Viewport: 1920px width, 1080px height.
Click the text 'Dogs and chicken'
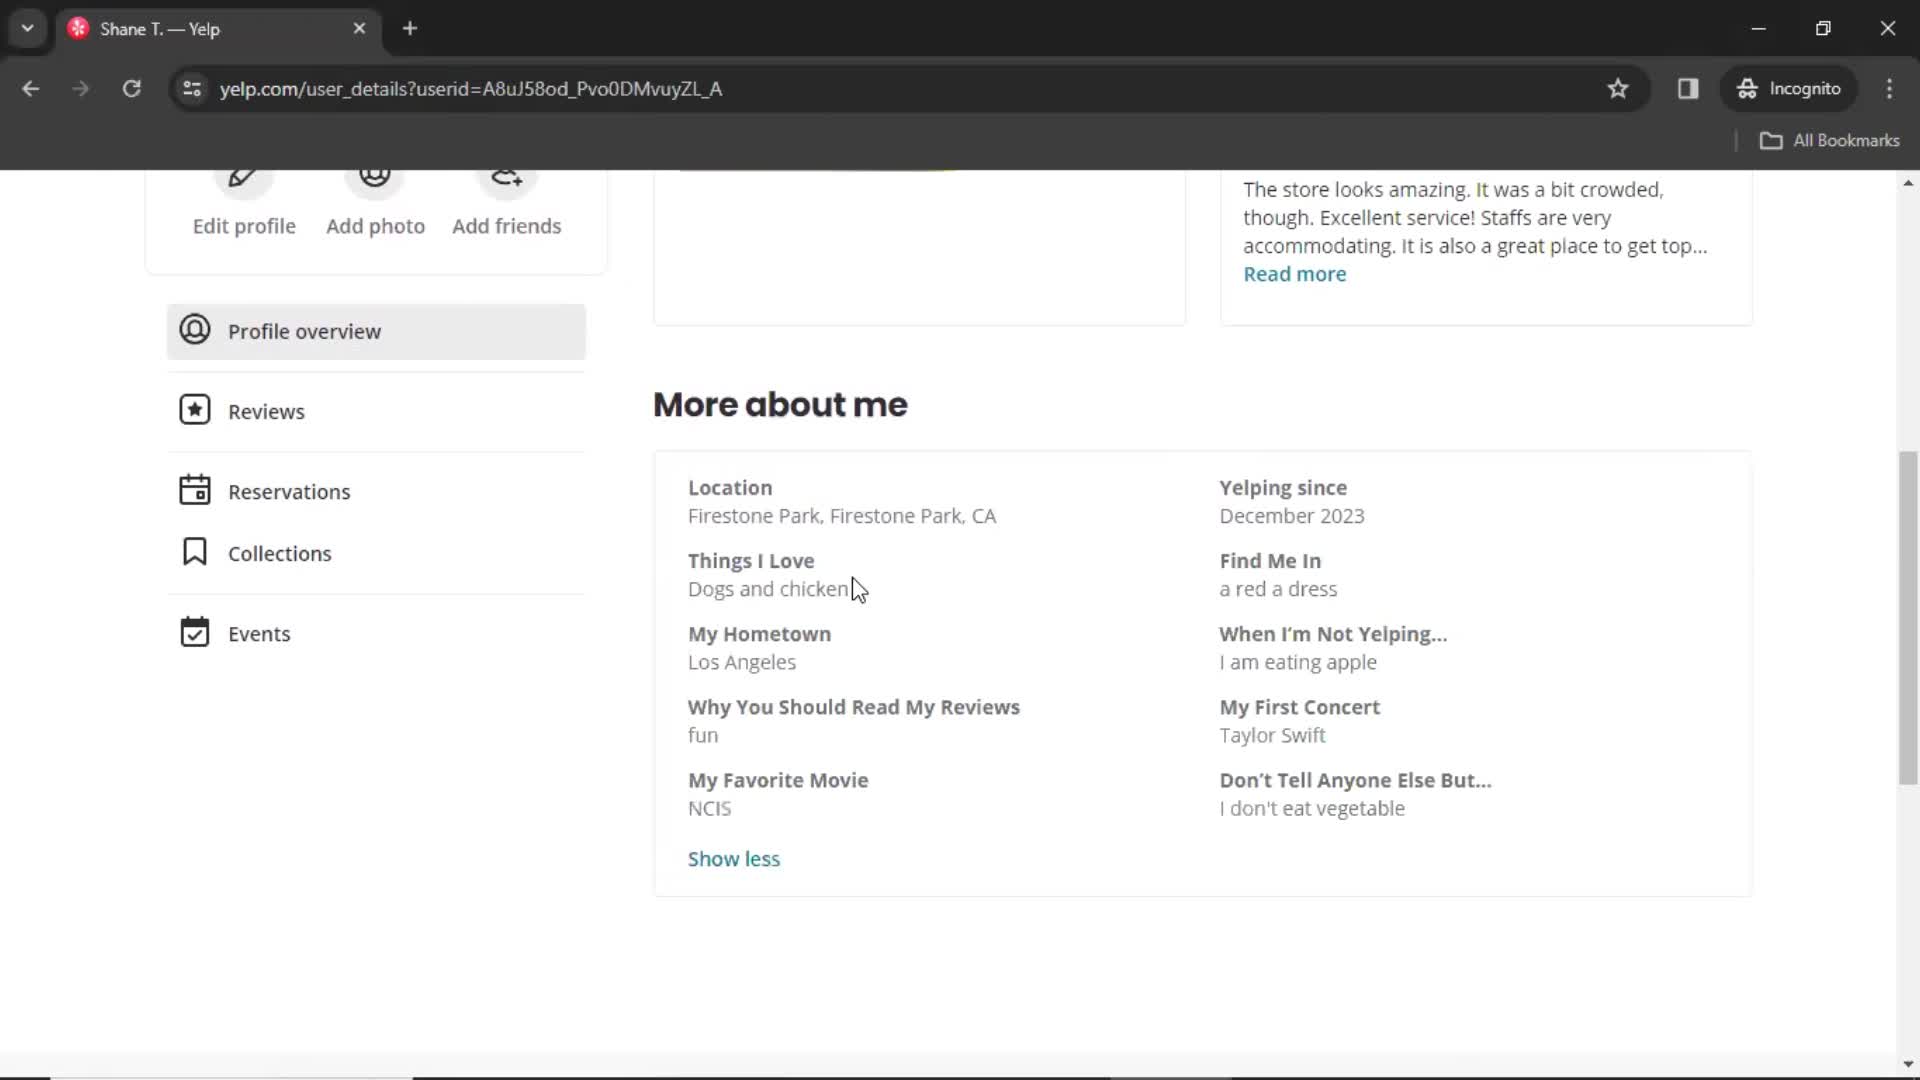[768, 590]
